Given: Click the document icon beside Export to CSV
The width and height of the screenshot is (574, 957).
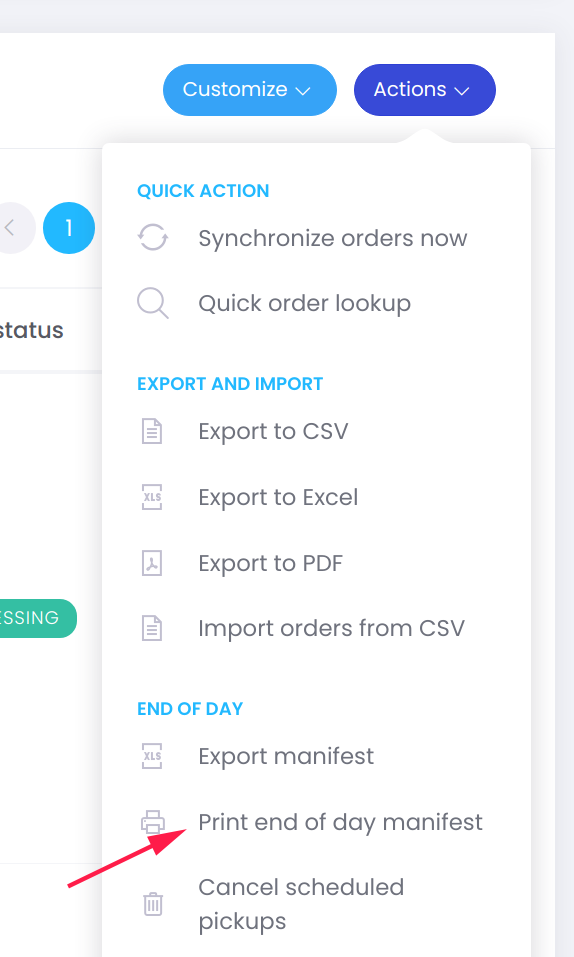Looking at the screenshot, I should point(152,431).
